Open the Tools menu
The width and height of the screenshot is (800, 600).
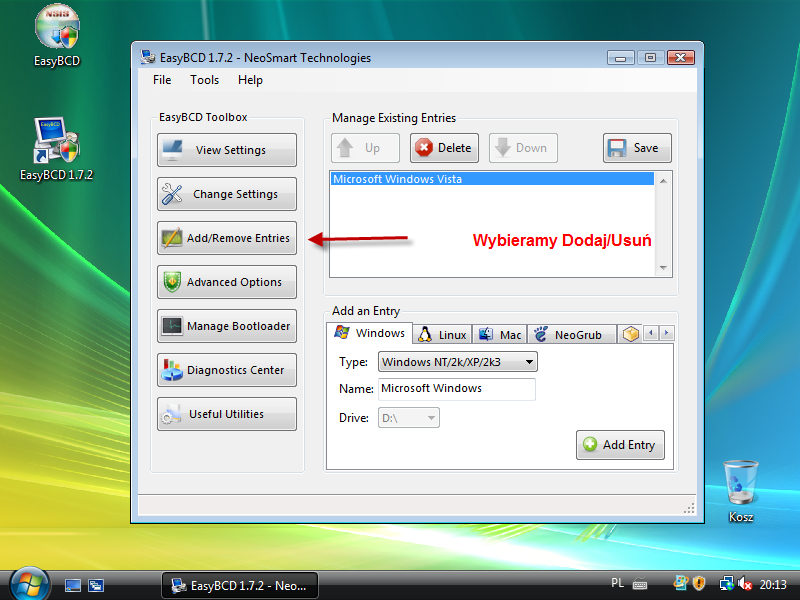205,80
